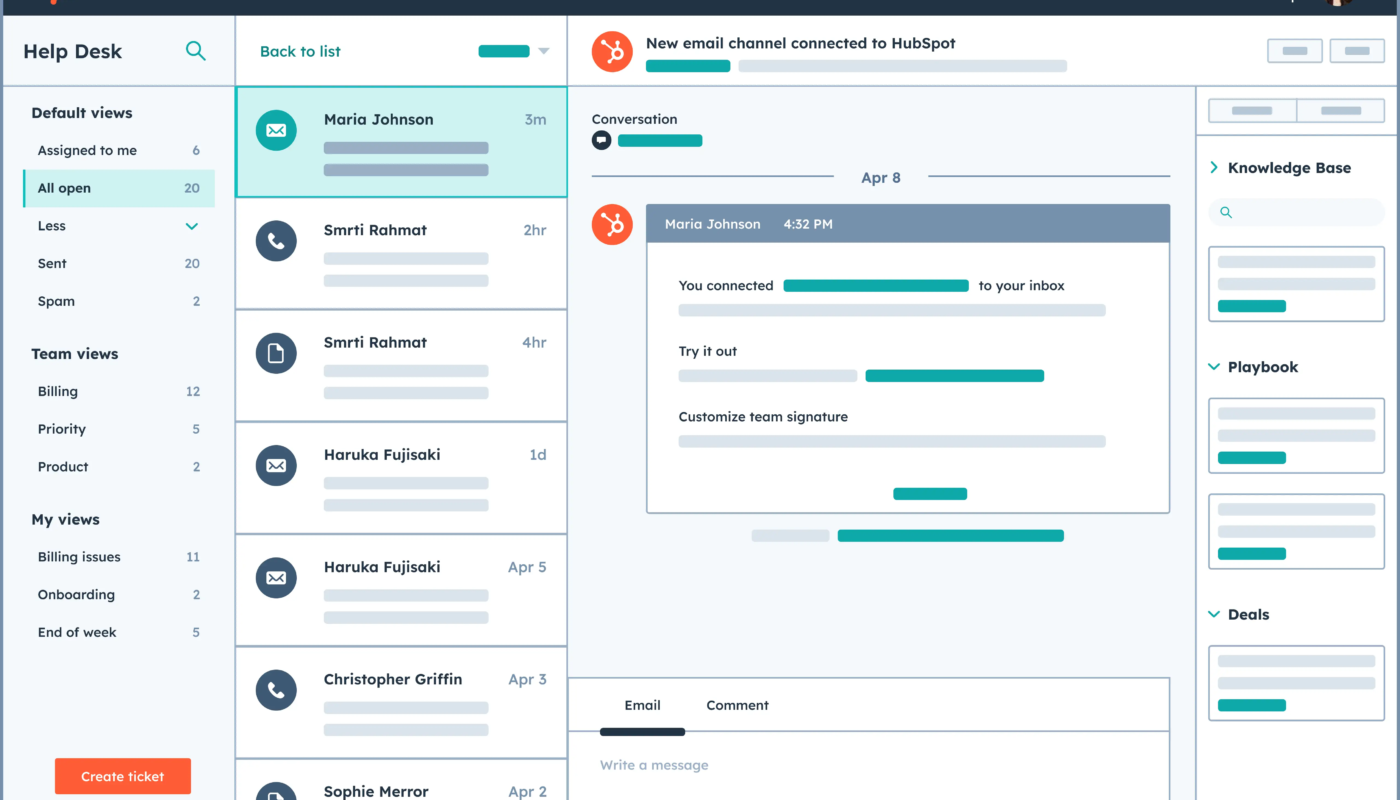Click the Default views heading
Viewport: 1400px width, 800px height.
[x=82, y=113]
